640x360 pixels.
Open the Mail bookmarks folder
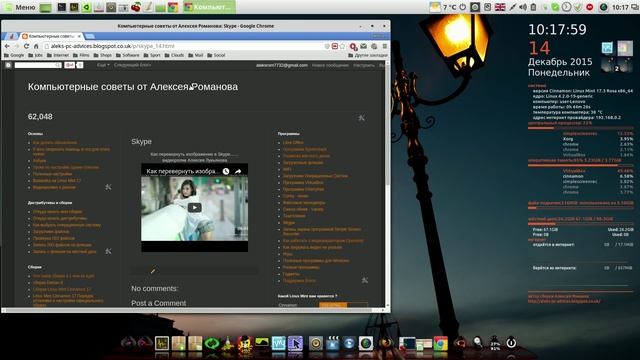click(196, 55)
